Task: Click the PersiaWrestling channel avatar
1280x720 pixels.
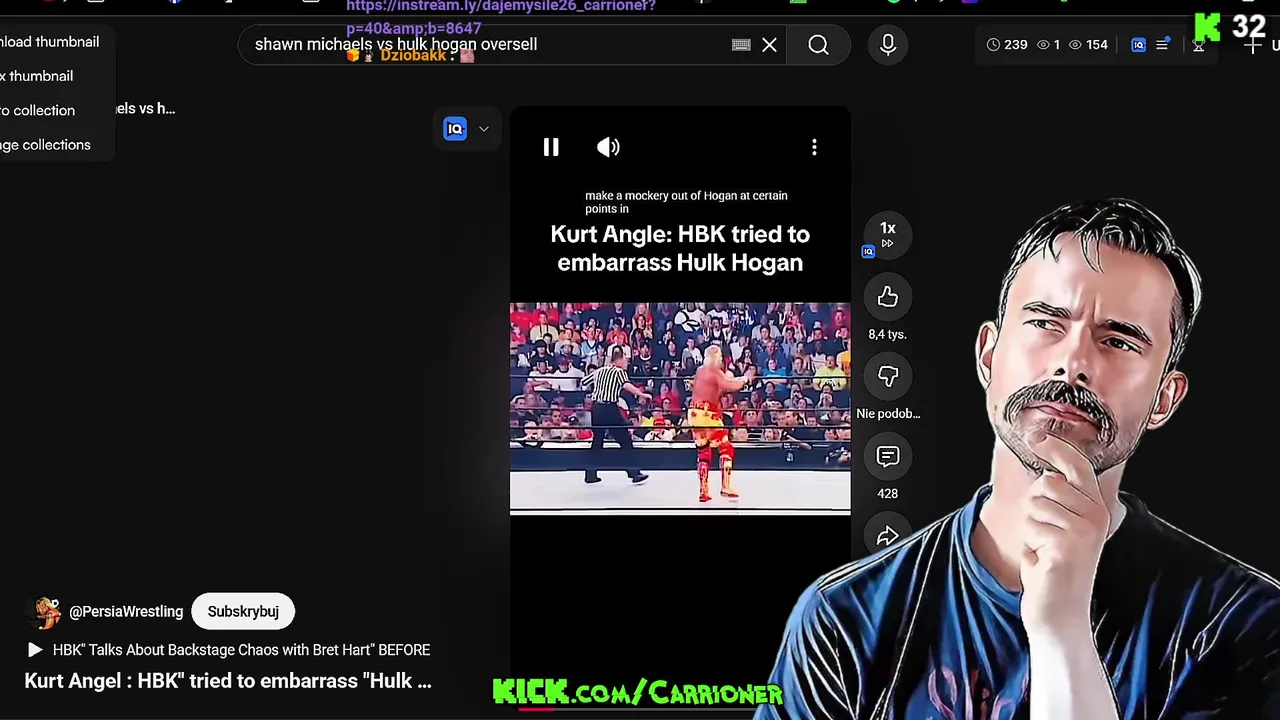Action: point(43,612)
